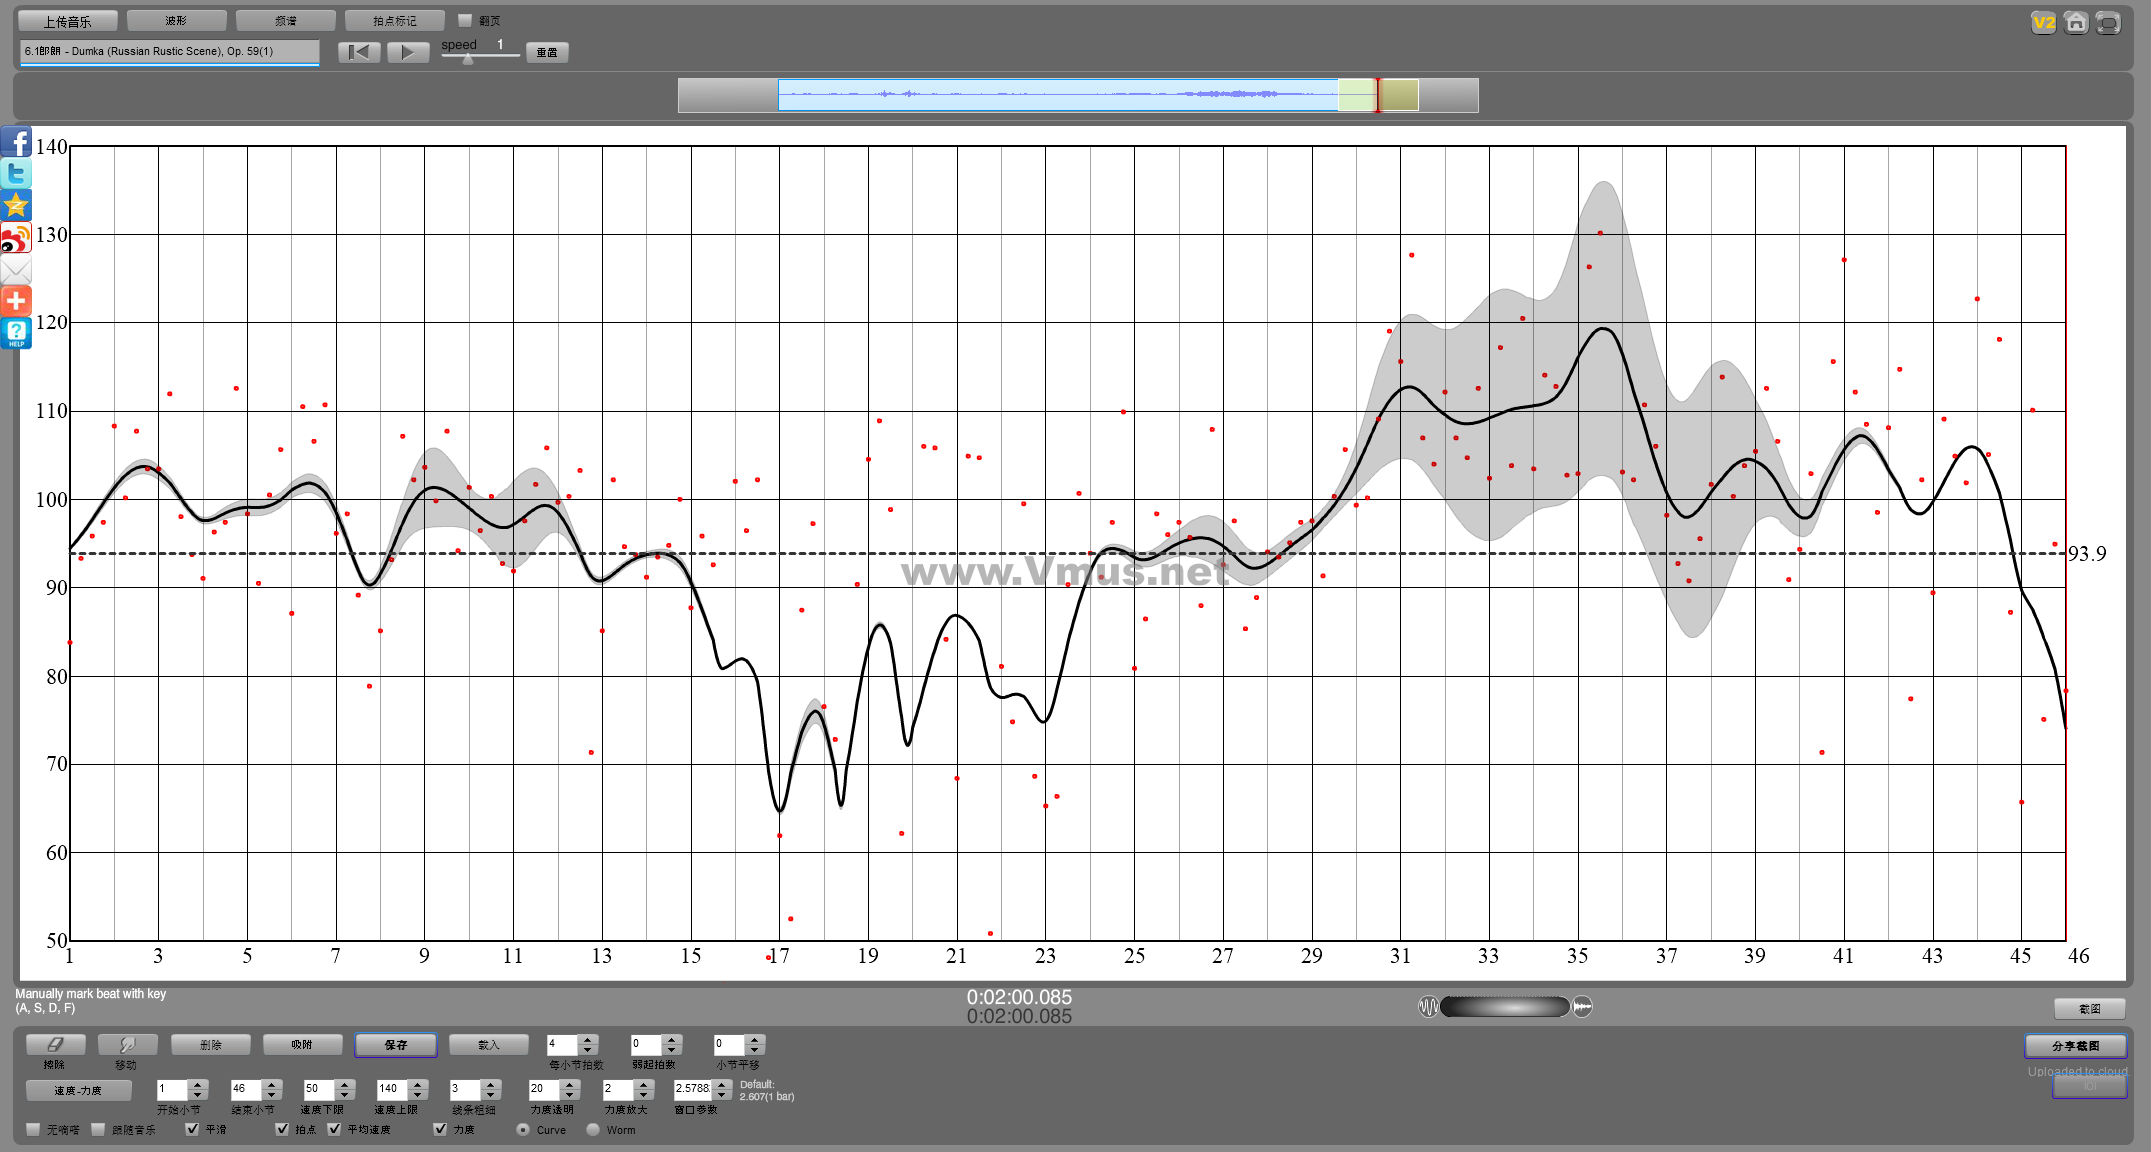2151x1152 pixels.
Task: Open the Weibo share icon
Action: (16, 238)
